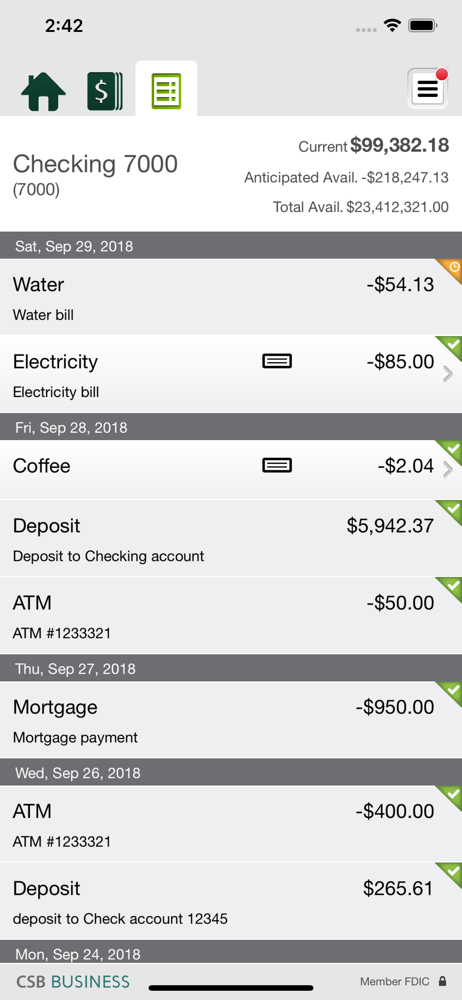Open the Water bill transaction
Image resolution: width=462 pixels, height=1000 pixels.
coord(231,297)
